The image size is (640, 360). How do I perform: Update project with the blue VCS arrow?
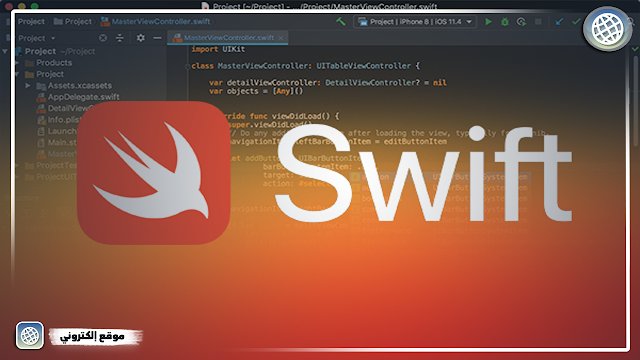[559, 21]
